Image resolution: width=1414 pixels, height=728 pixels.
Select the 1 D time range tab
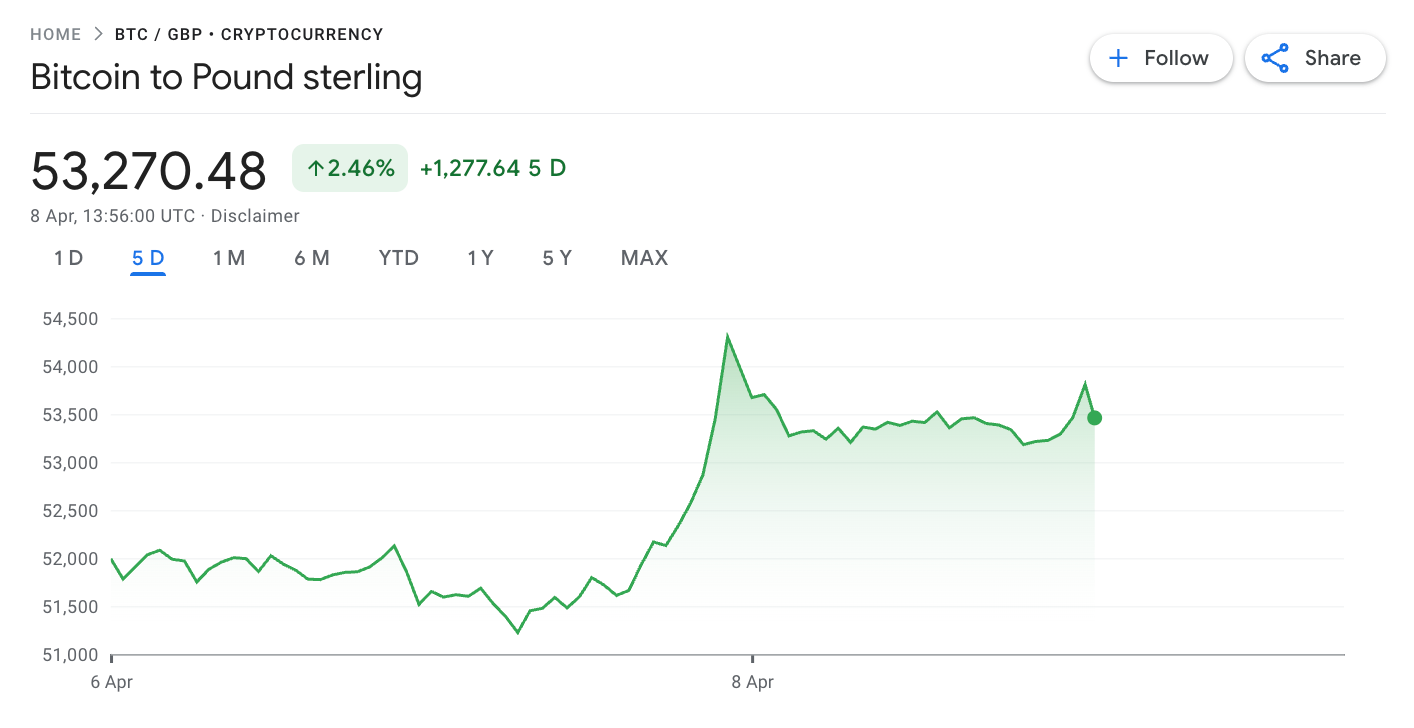pos(68,258)
